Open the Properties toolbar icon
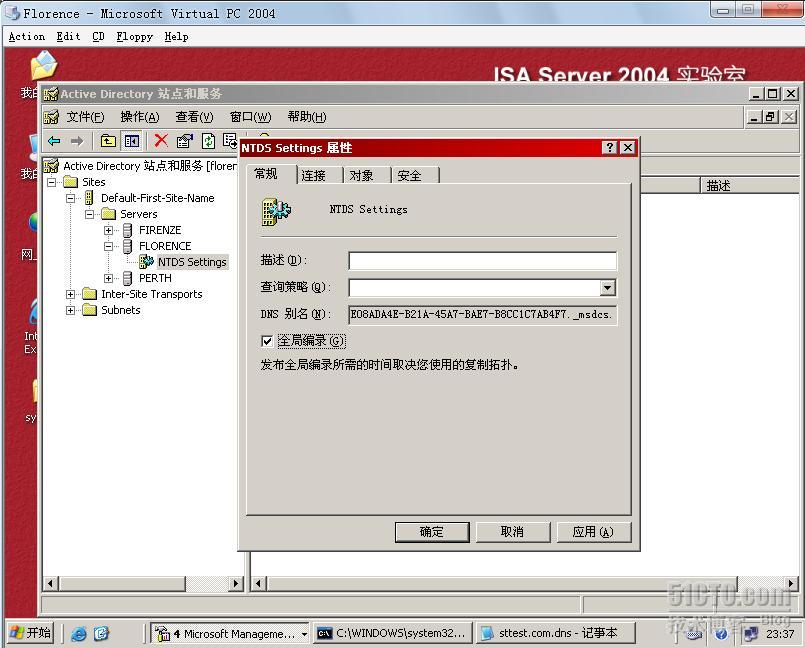Image resolution: width=805 pixels, height=648 pixels. point(185,141)
